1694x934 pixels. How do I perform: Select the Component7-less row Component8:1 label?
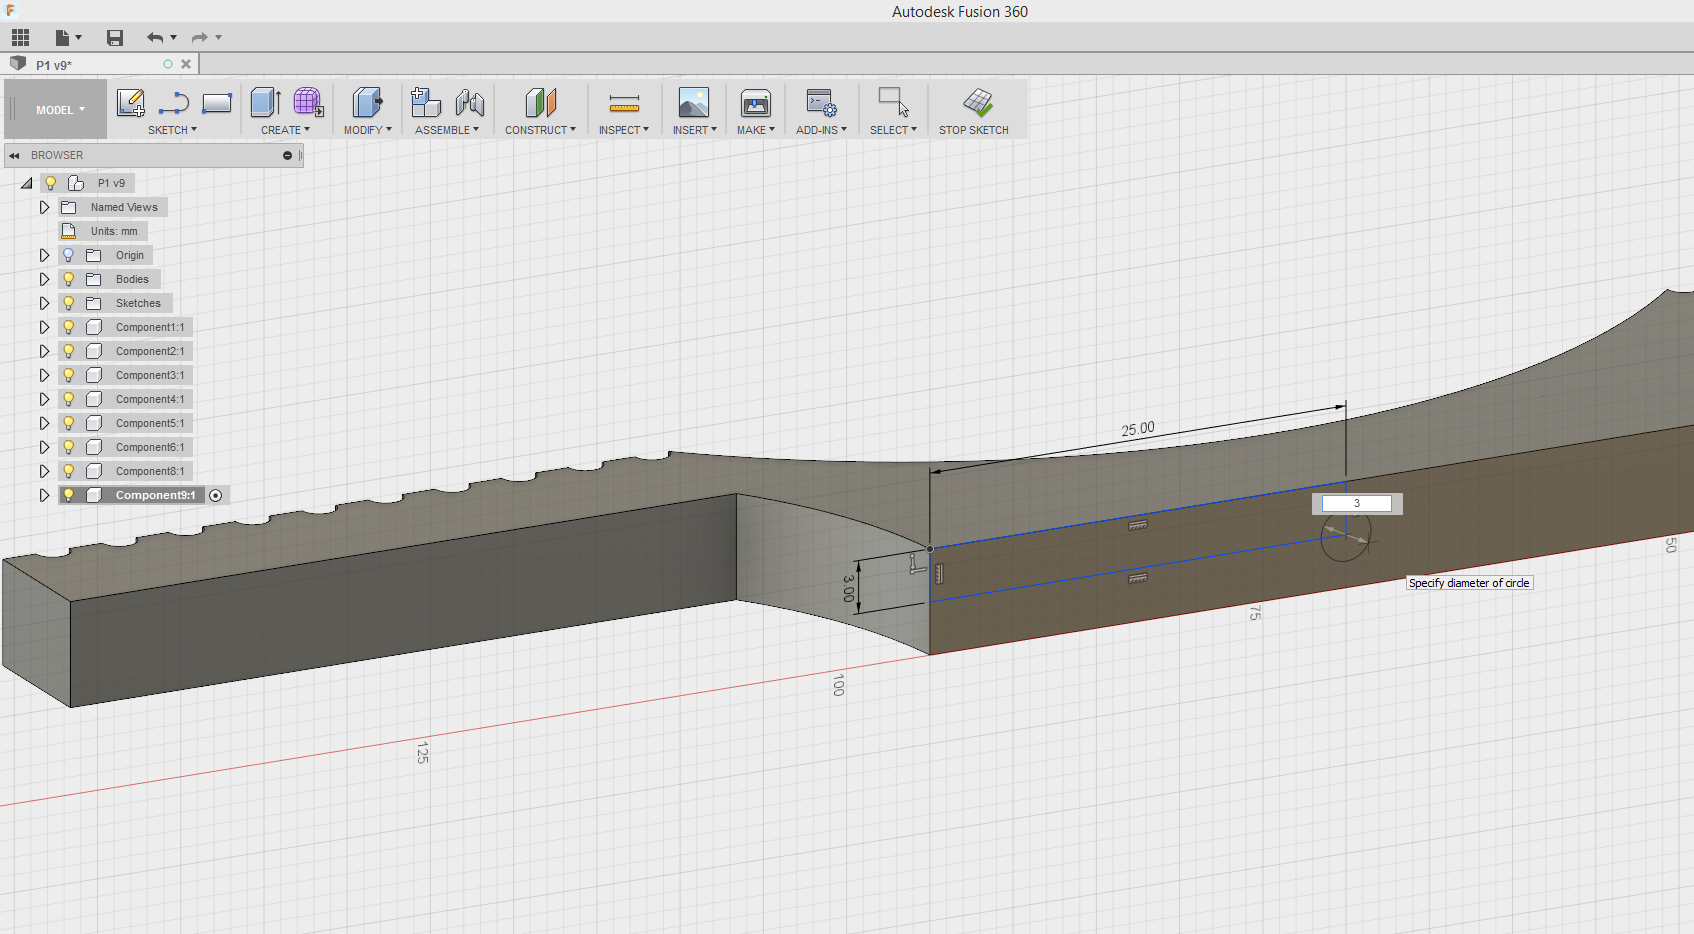(150, 471)
